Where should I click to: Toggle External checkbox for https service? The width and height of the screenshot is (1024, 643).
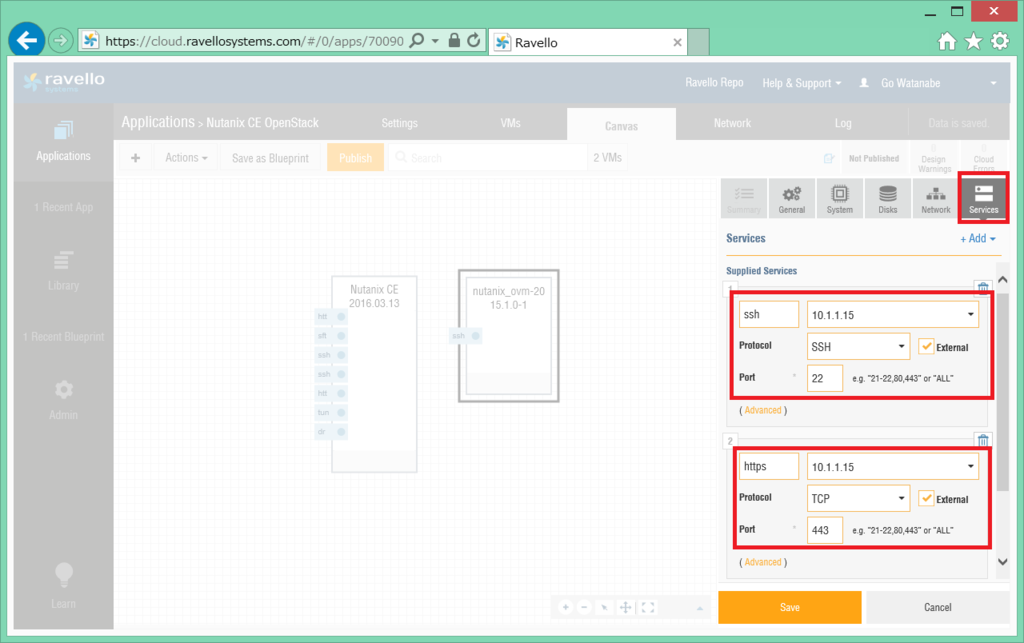pos(926,499)
